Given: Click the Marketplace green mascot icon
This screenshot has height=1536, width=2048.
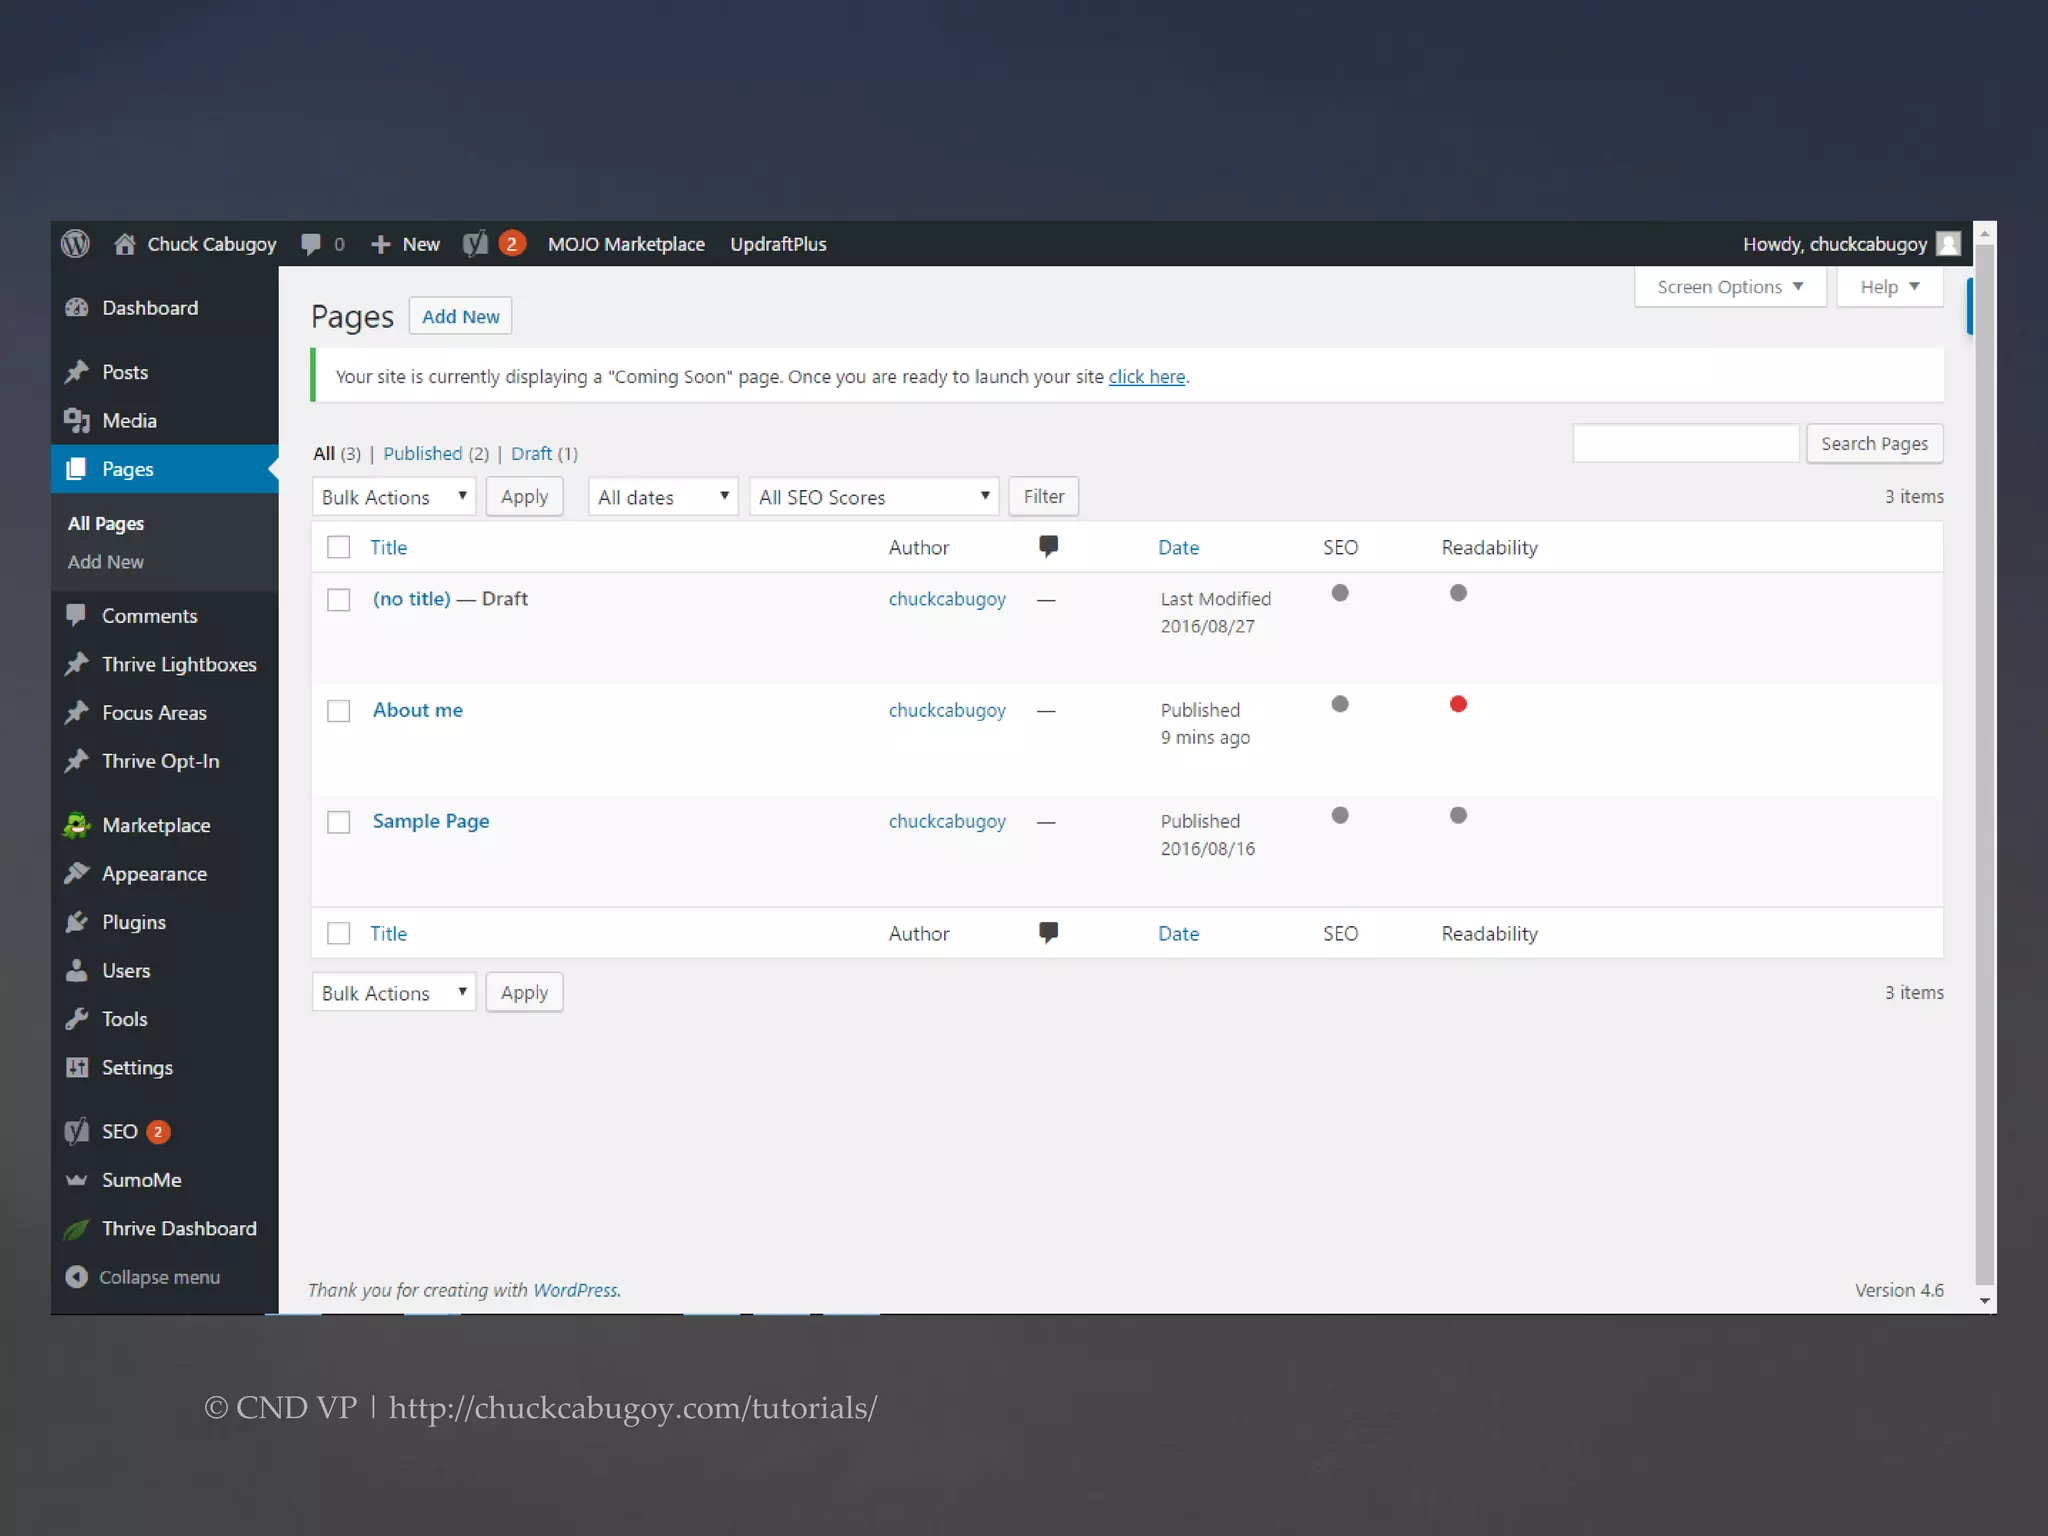Looking at the screenshot, I should point(77,825).
